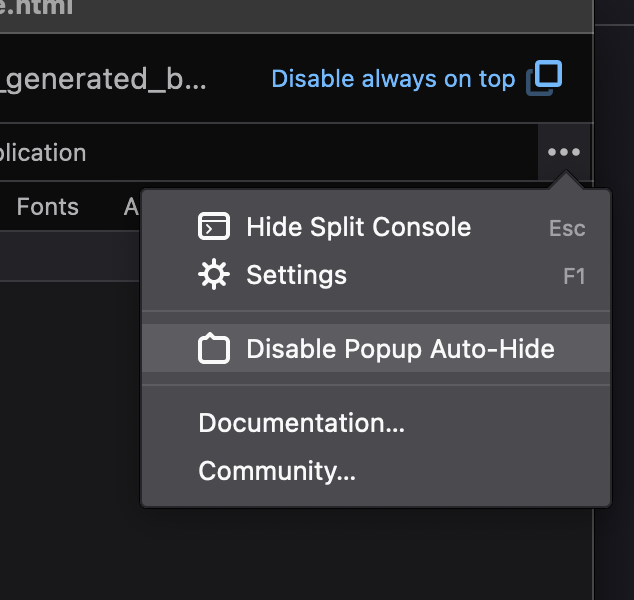
Task: Click the generated_b... file name text
Action: [x=103, y=79]
